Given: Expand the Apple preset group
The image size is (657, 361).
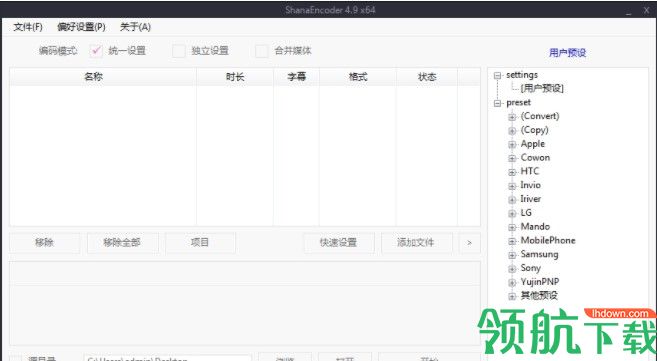Looking at the screenshot, I should click(512, 145).
